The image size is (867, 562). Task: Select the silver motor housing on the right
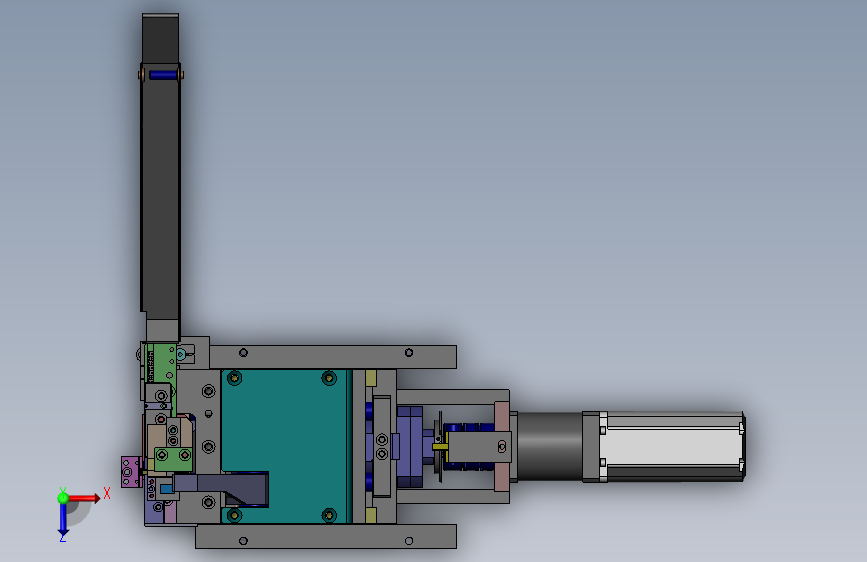(x=672, y=446)
